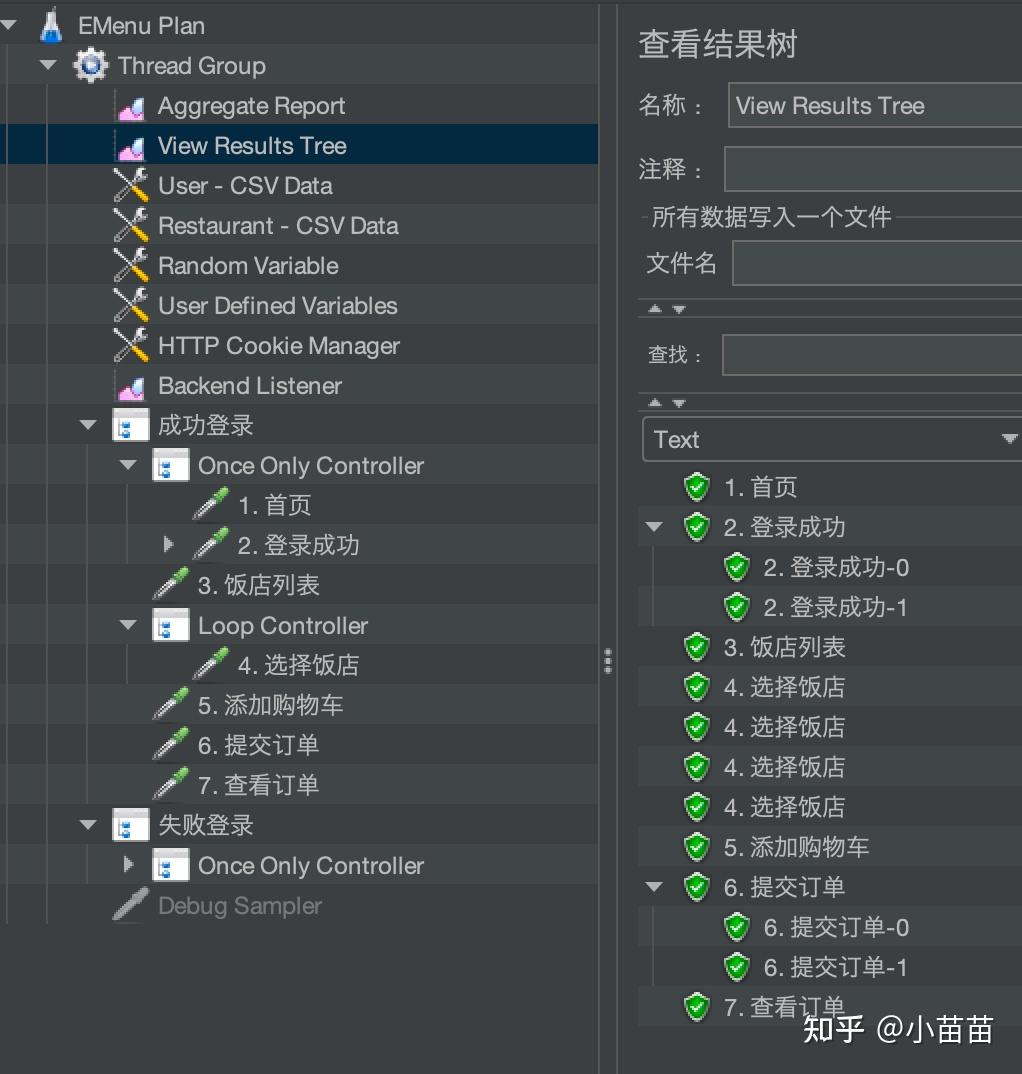Click the 查找 search input field
The image size is (1022, 1074).
tap(872, 355)
